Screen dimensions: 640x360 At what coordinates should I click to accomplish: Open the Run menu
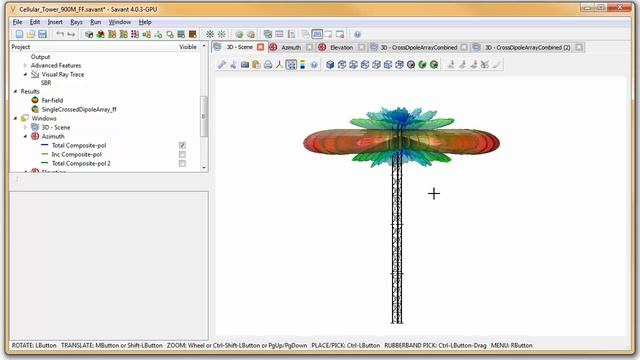[96, 22]
